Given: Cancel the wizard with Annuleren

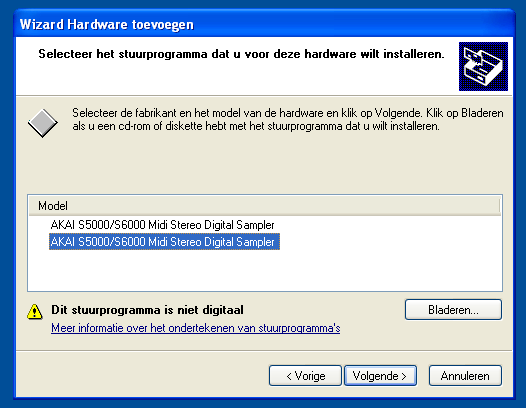Looking at the screenshot, I should tap(465, 376).
